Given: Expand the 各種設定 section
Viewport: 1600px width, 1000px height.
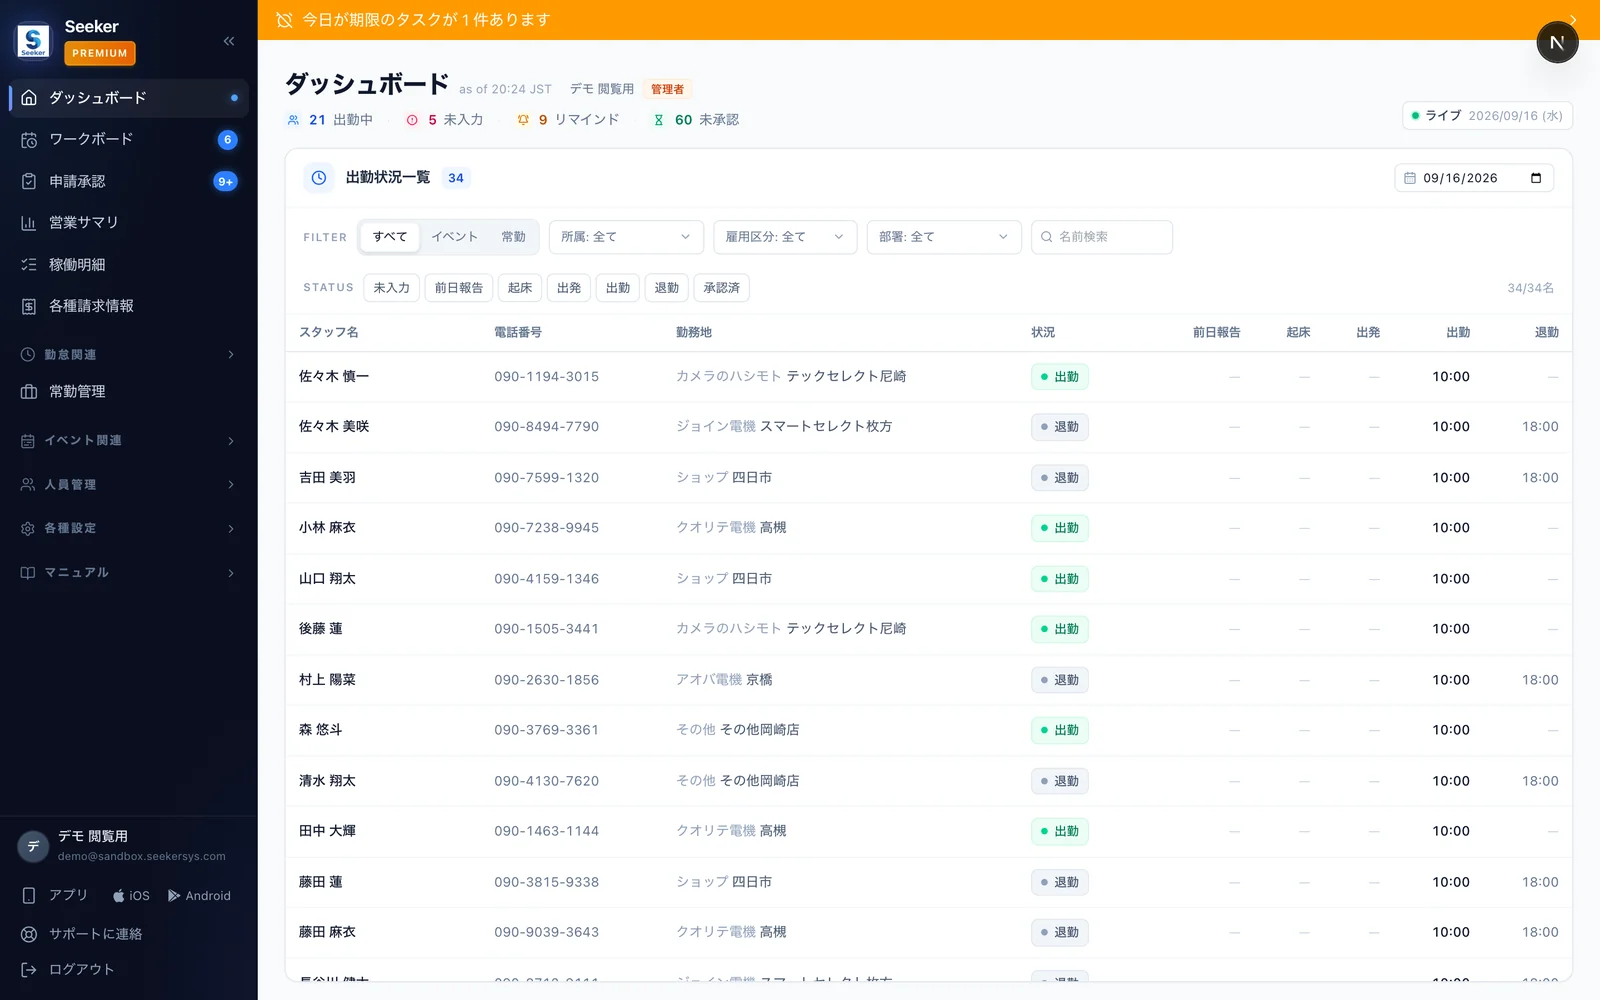Looking at the screenshot, I should 128,528.
